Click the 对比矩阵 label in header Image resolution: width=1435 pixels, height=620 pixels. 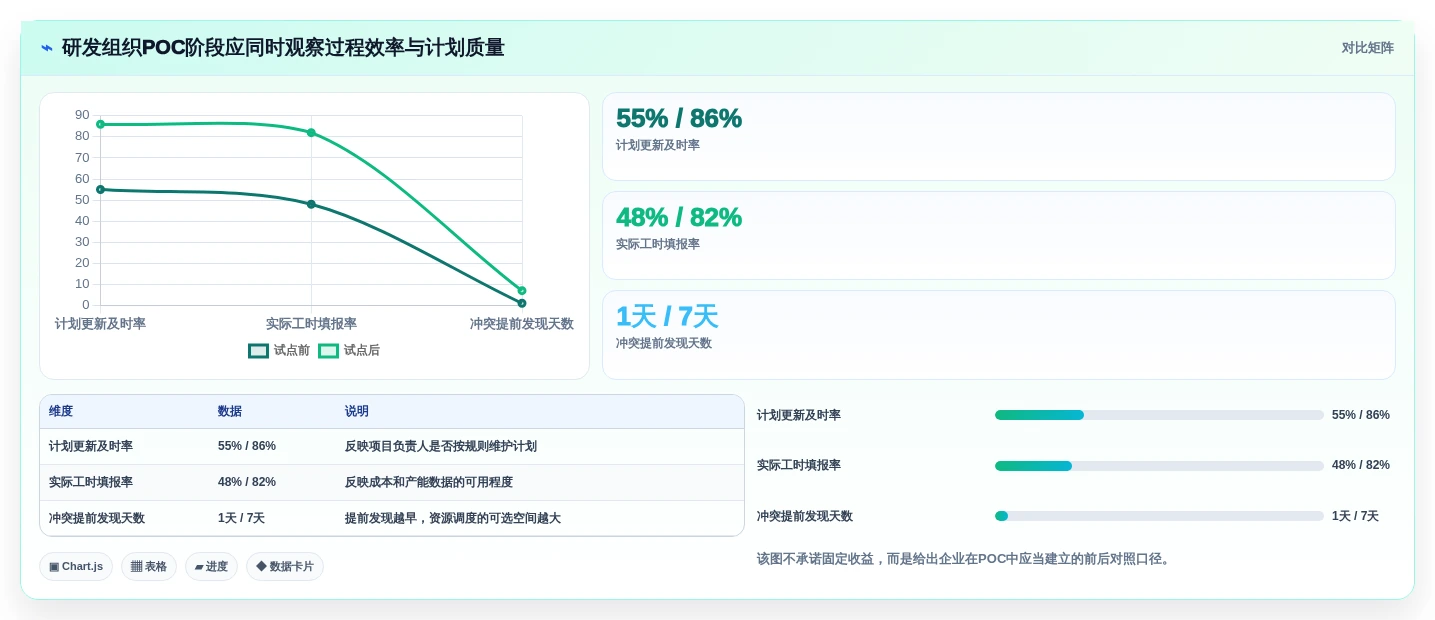point(1367,48)
